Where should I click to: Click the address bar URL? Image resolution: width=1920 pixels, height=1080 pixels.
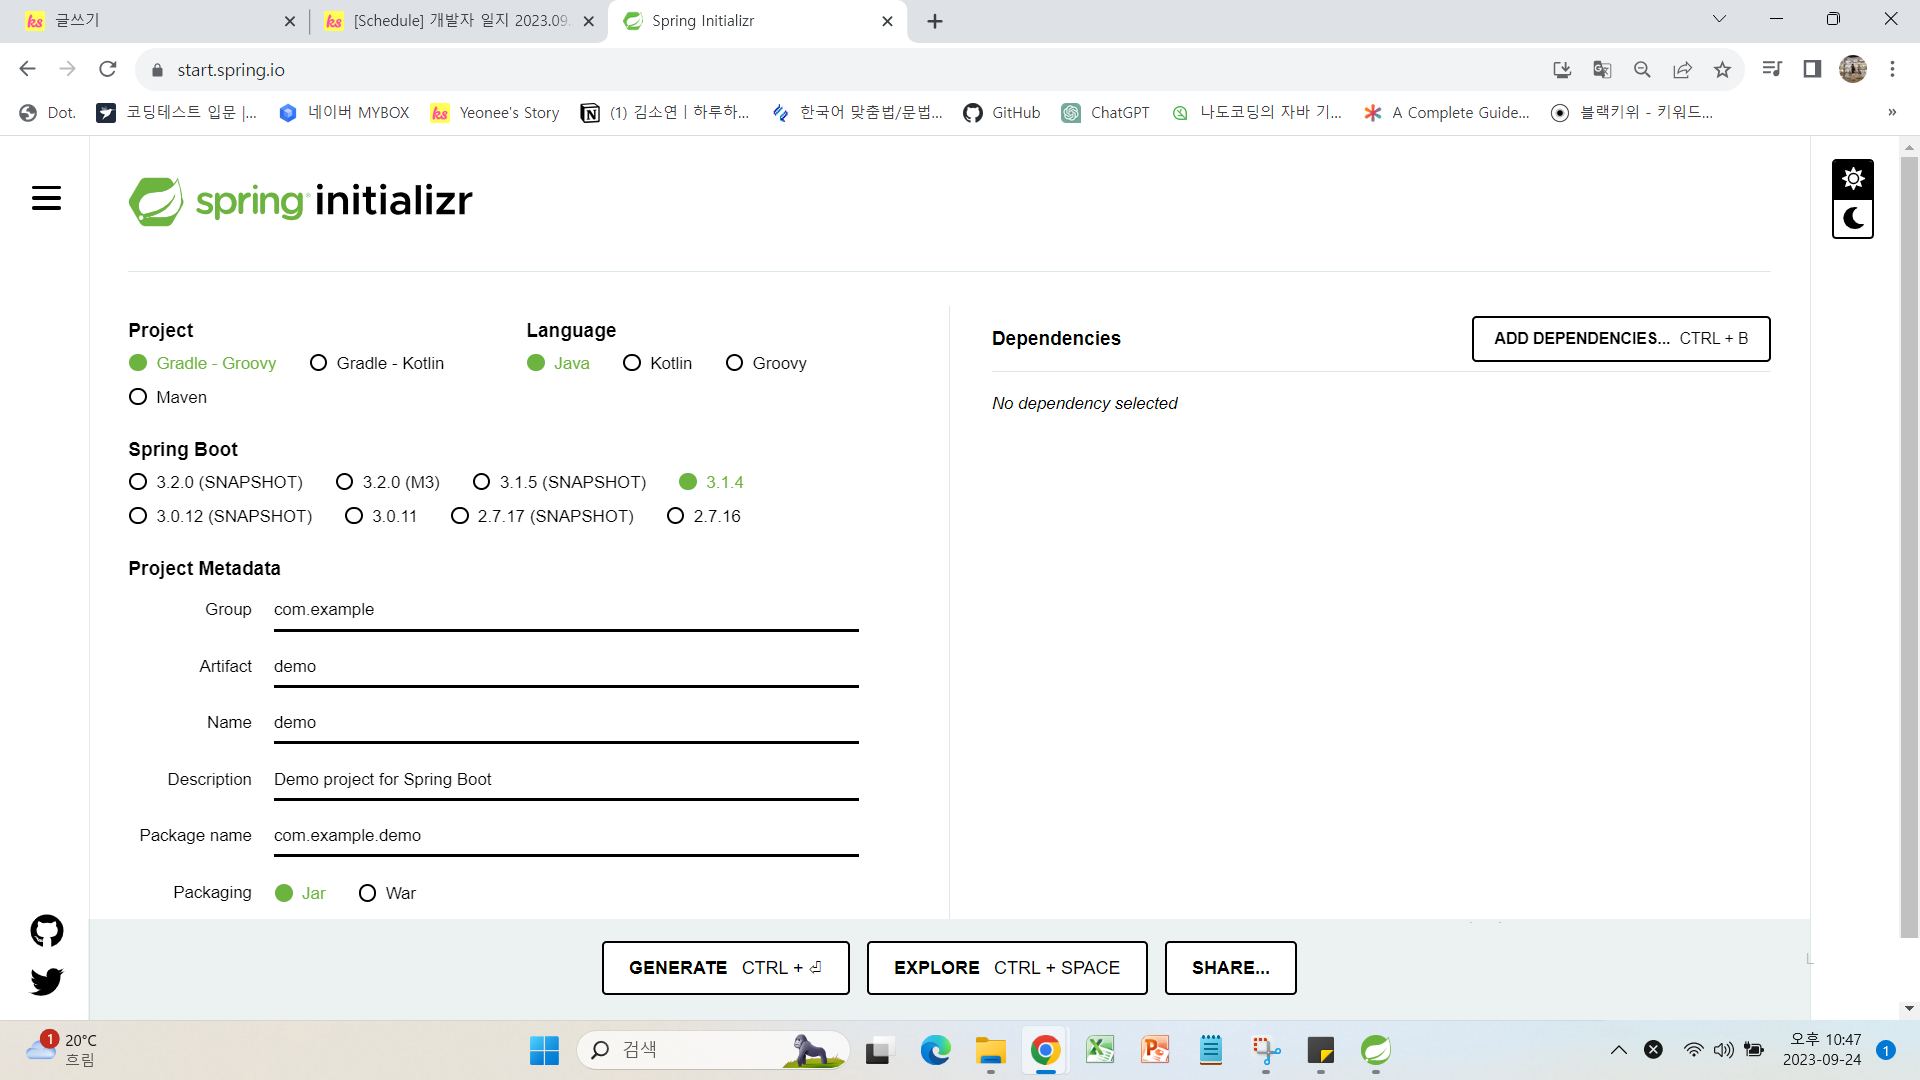click(x=231, y=70)
